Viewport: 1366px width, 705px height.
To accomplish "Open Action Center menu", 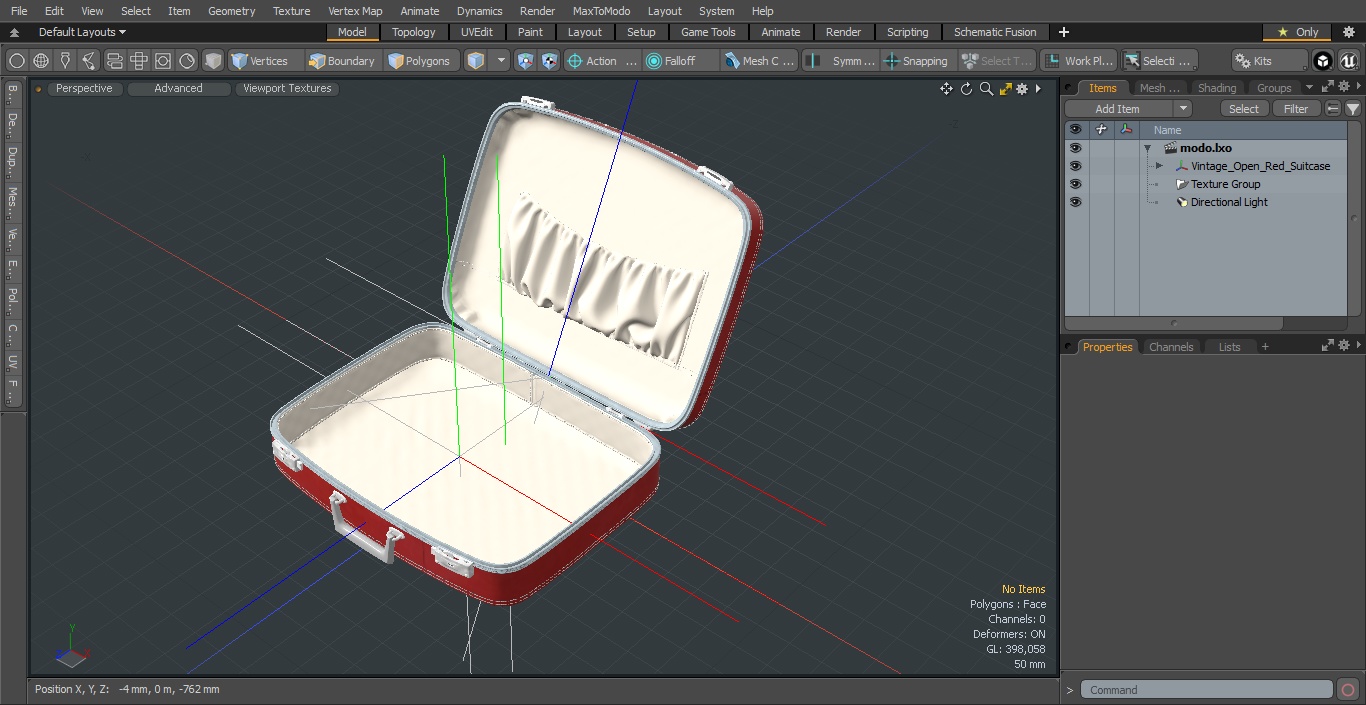I will pos(602,61).
